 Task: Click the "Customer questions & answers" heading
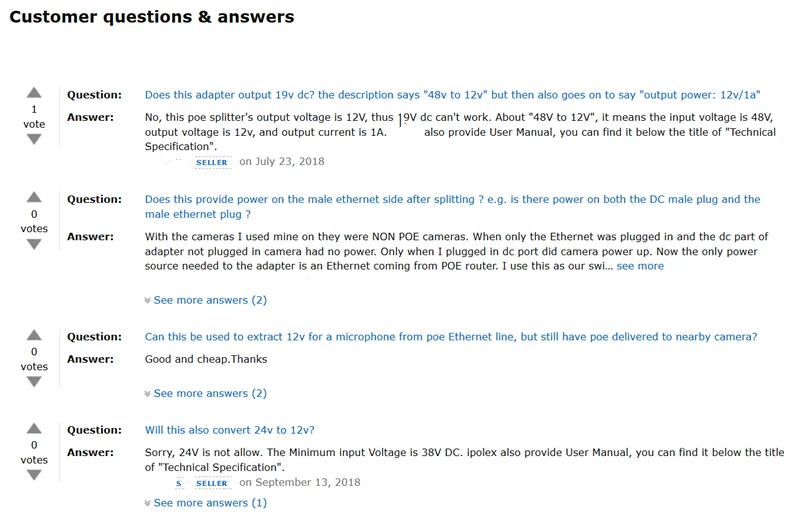pos(152,17)
